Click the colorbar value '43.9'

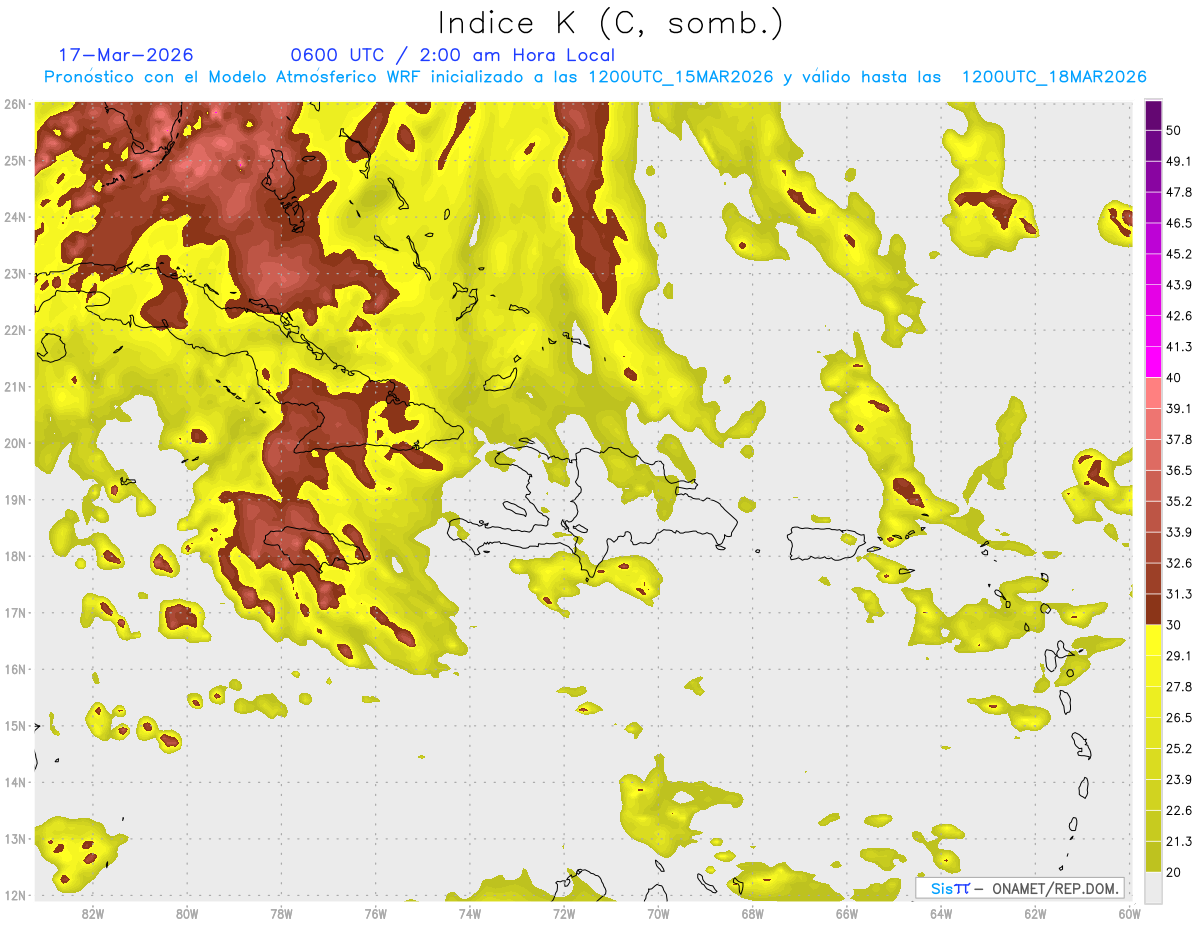1178,285
